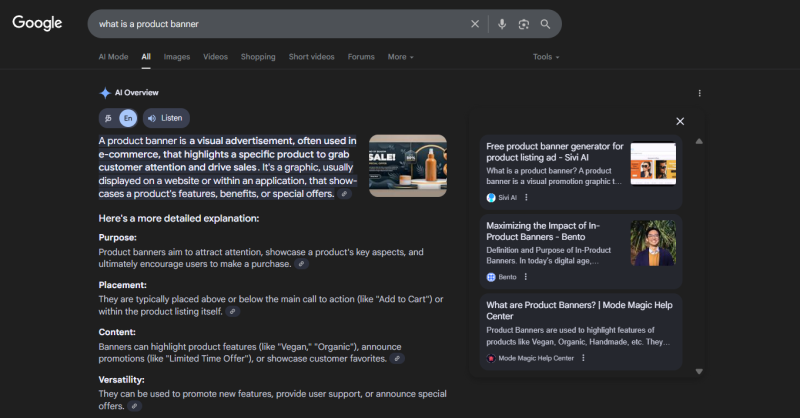Image resolution: width=800 pixels, height=418 pixels.
Task: Open Maximizing the Impact of In-Product Banners link
Action: pos(543,231)
